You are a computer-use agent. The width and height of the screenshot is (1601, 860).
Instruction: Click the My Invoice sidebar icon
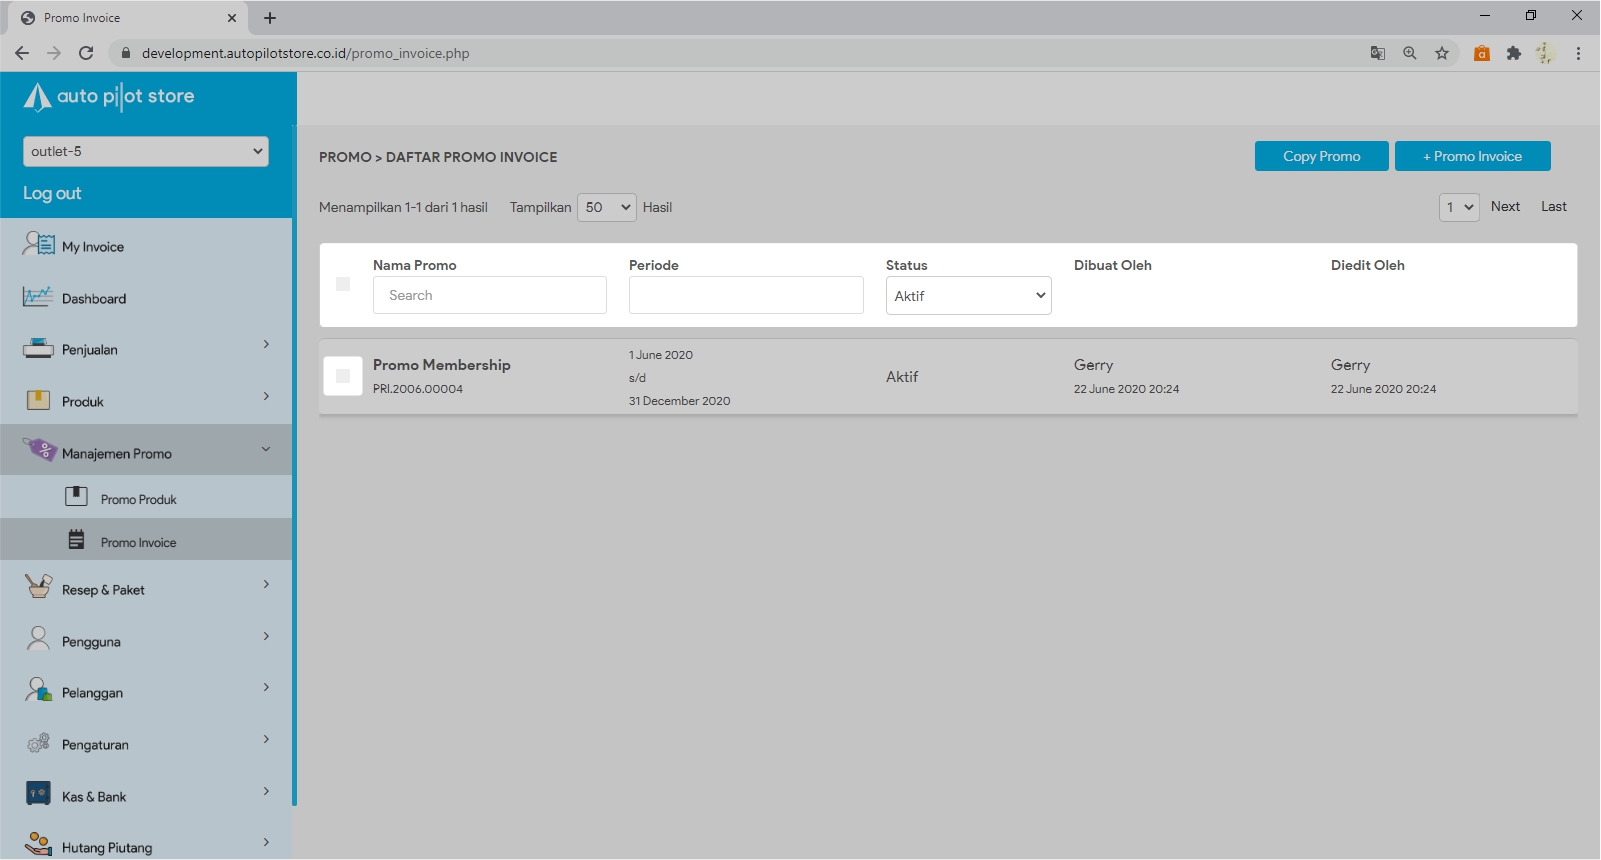pos(39,244)
